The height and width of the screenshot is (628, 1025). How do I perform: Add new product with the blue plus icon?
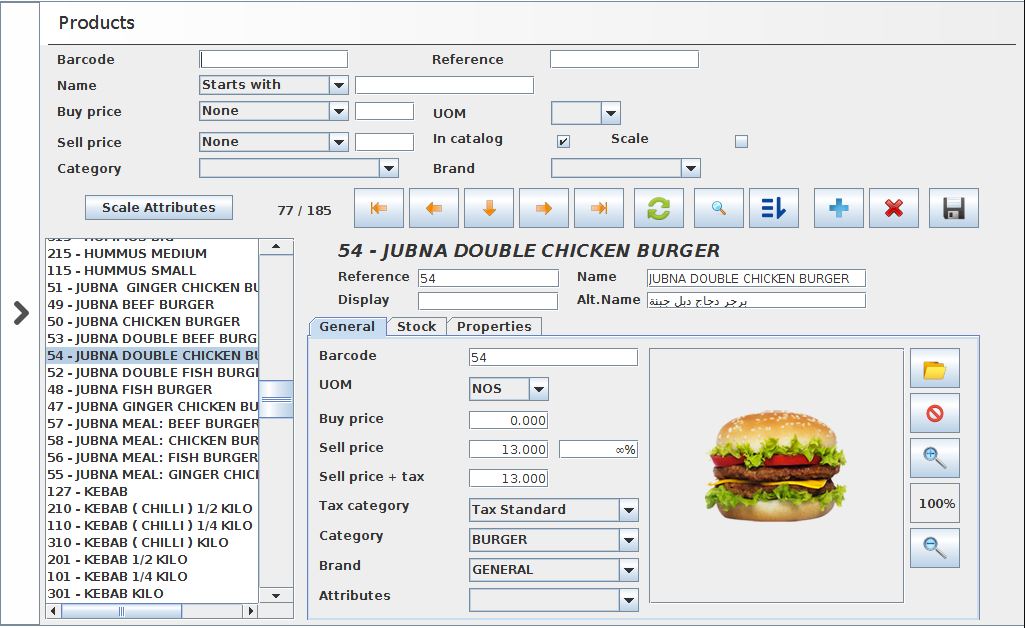[839, 208]
